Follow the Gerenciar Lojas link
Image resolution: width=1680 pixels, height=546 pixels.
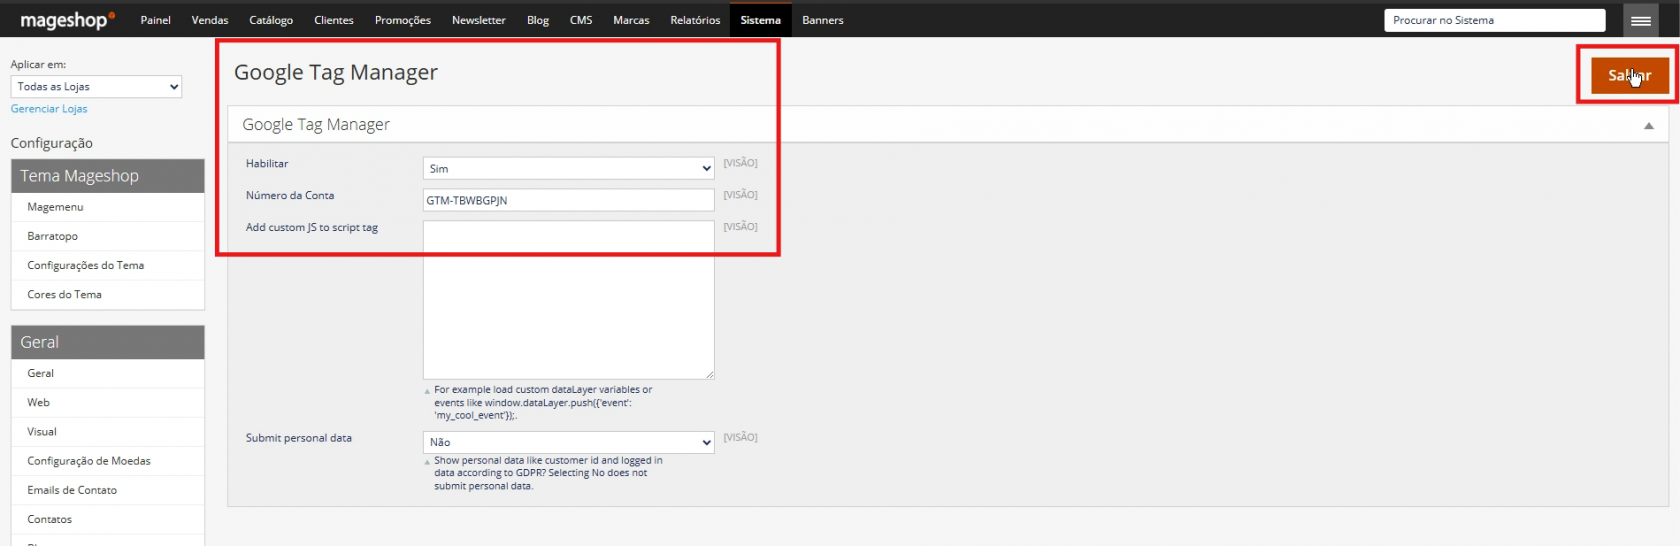click(49, 109)
